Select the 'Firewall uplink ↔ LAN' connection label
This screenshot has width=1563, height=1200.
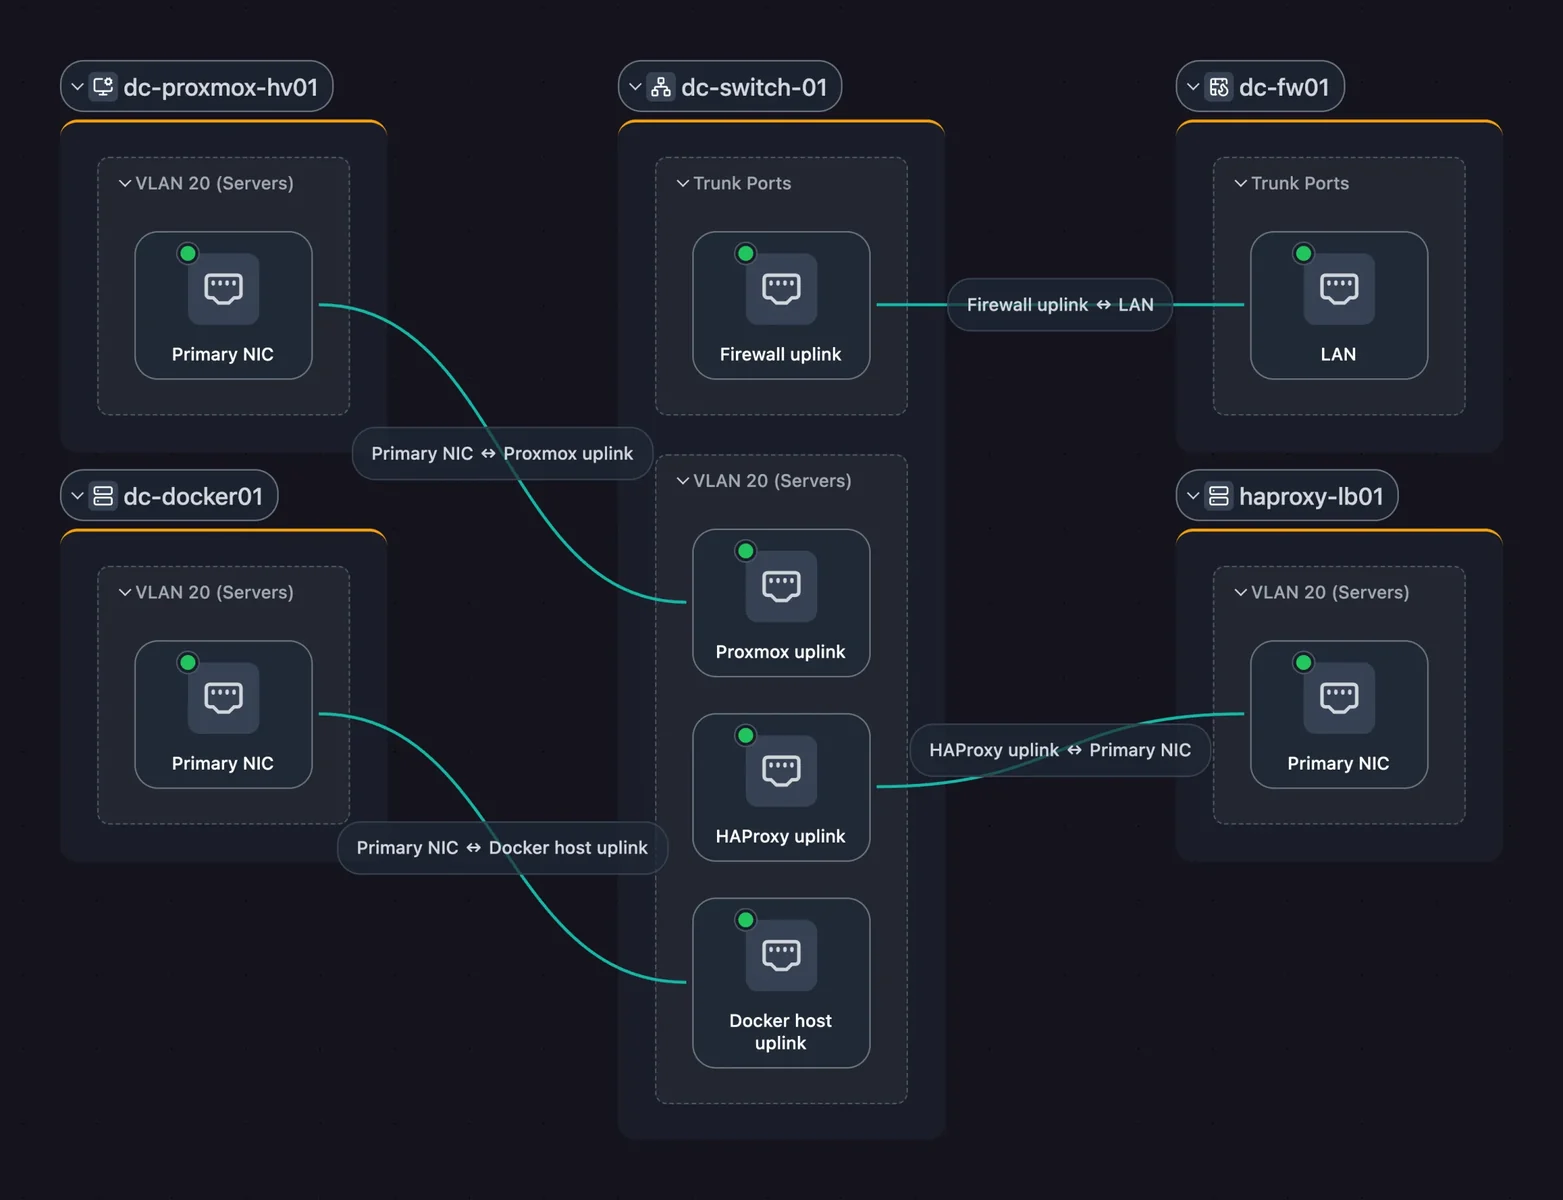coord(1060,305)
